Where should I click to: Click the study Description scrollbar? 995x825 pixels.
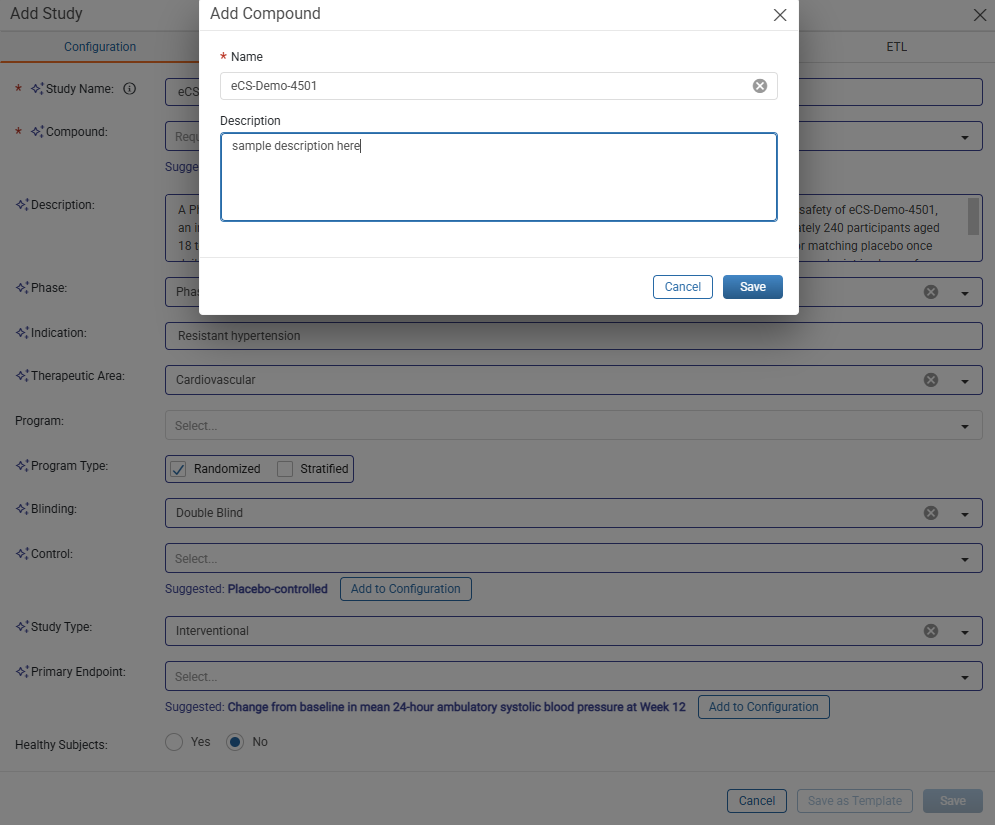pos(973,217)
